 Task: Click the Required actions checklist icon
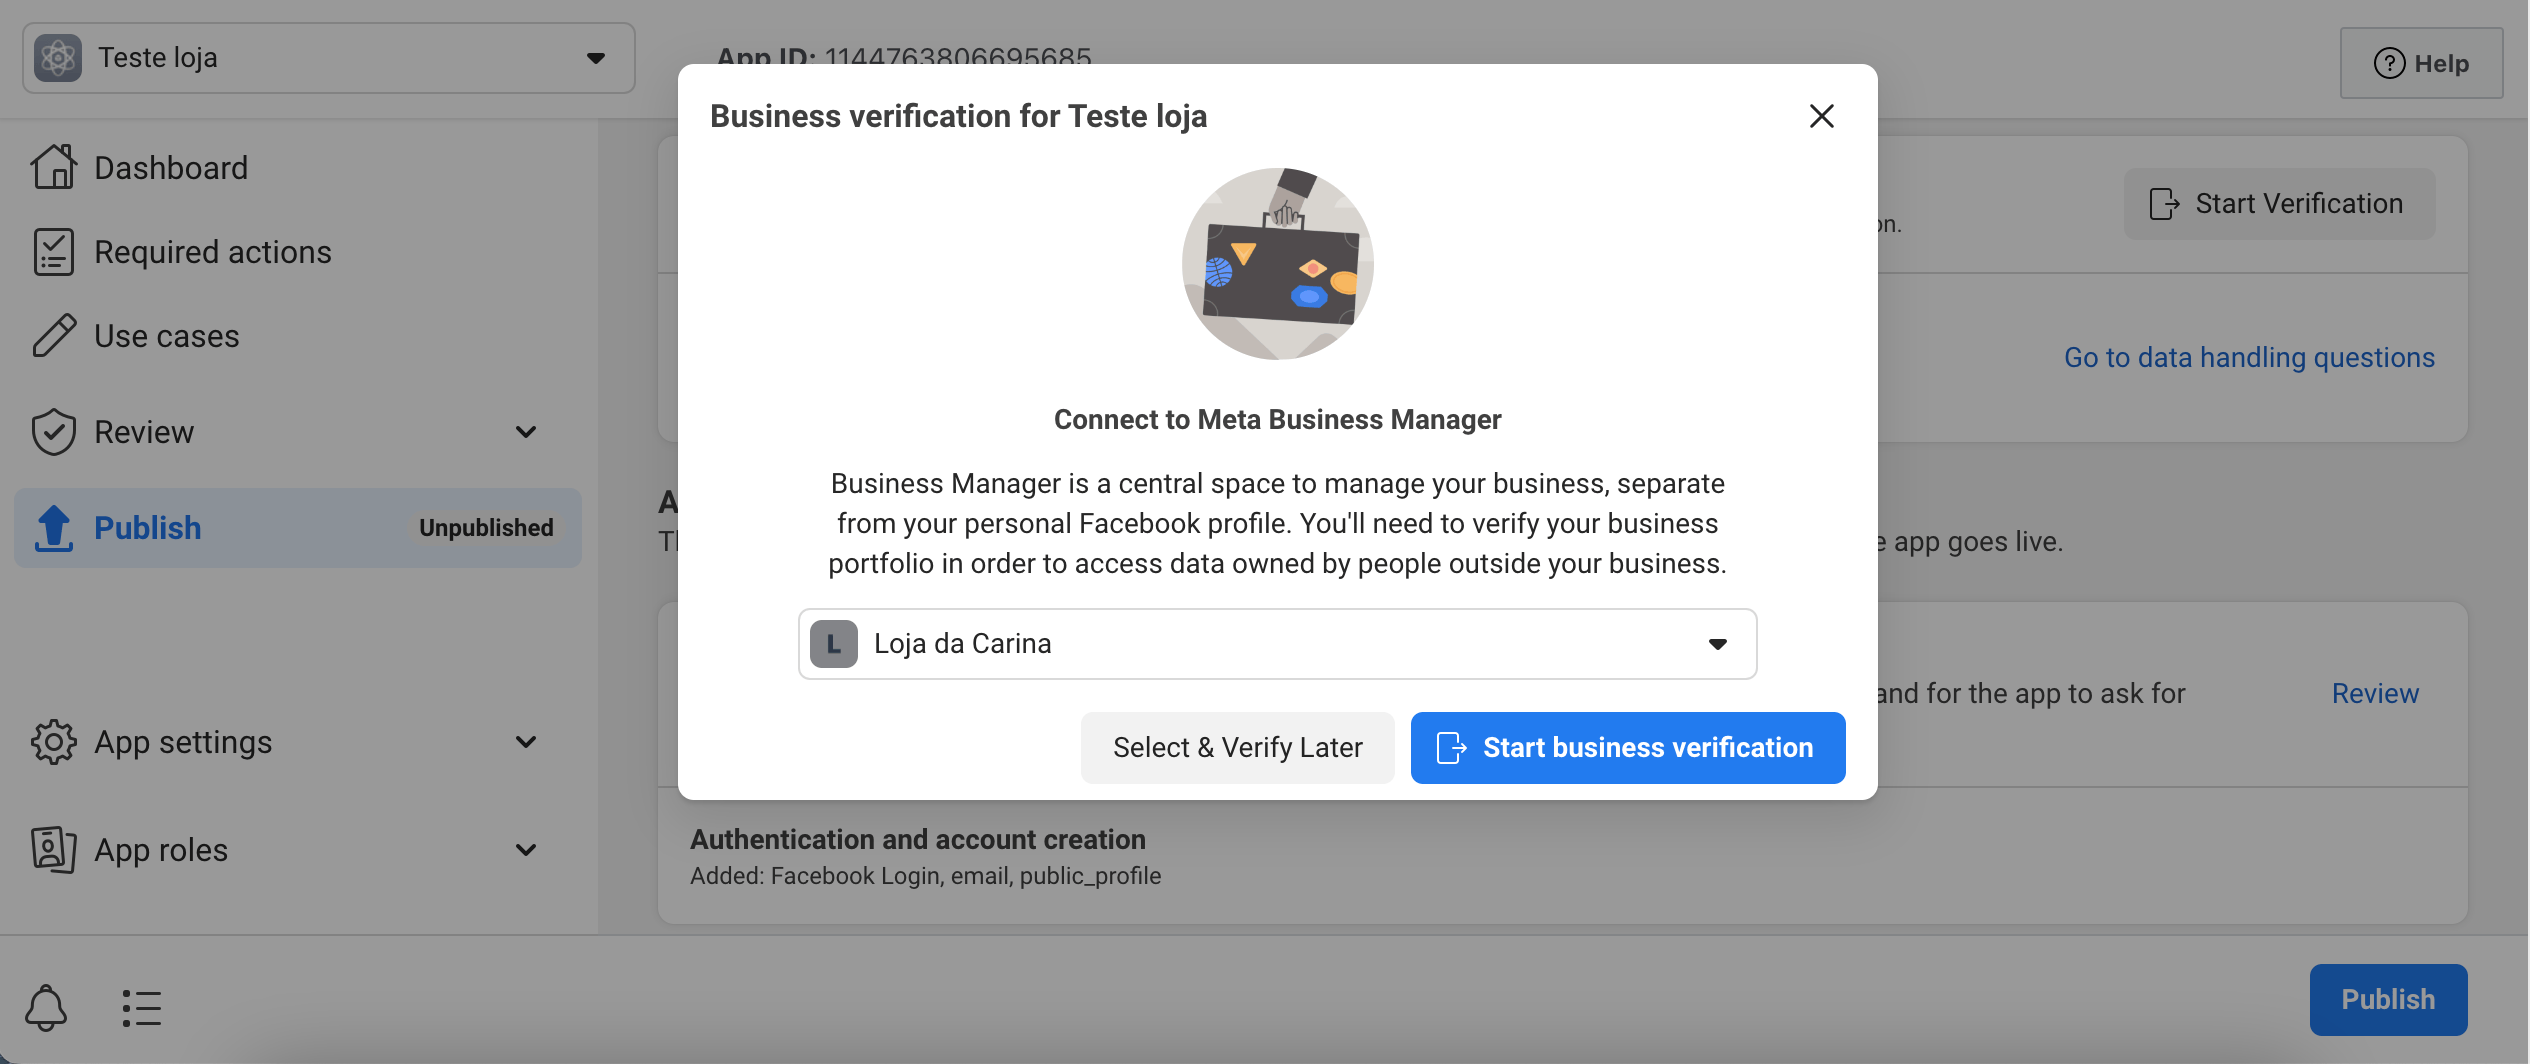point(53,252)
